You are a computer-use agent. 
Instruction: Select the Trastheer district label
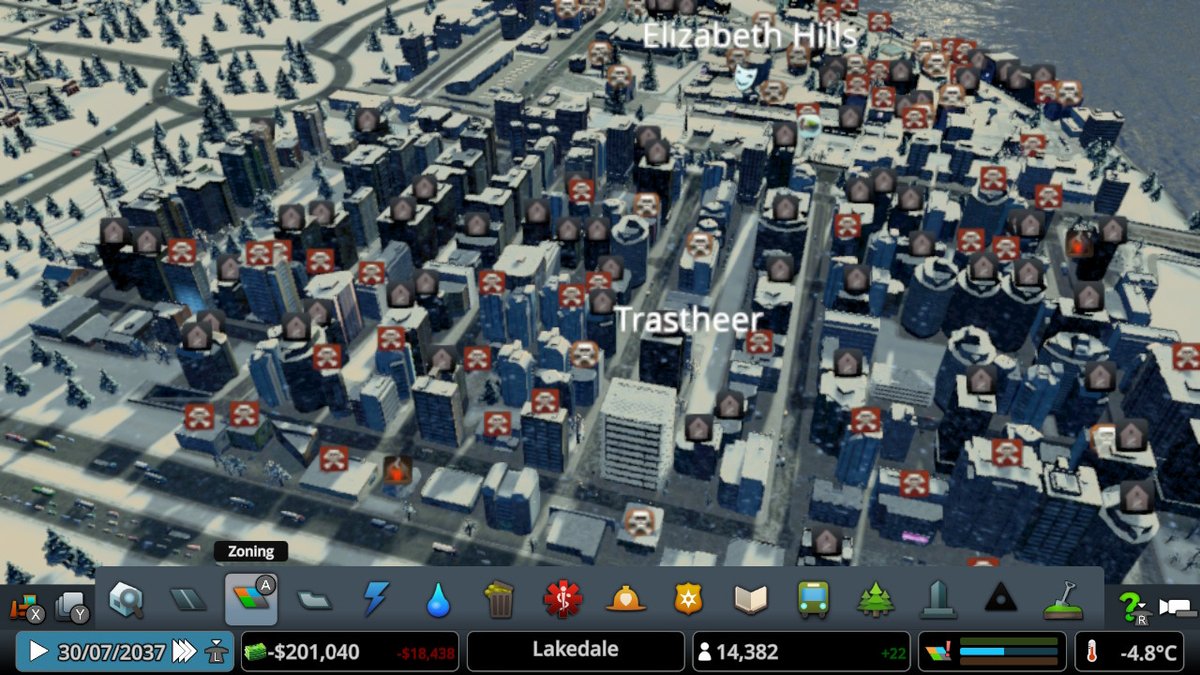pos(688,320)
